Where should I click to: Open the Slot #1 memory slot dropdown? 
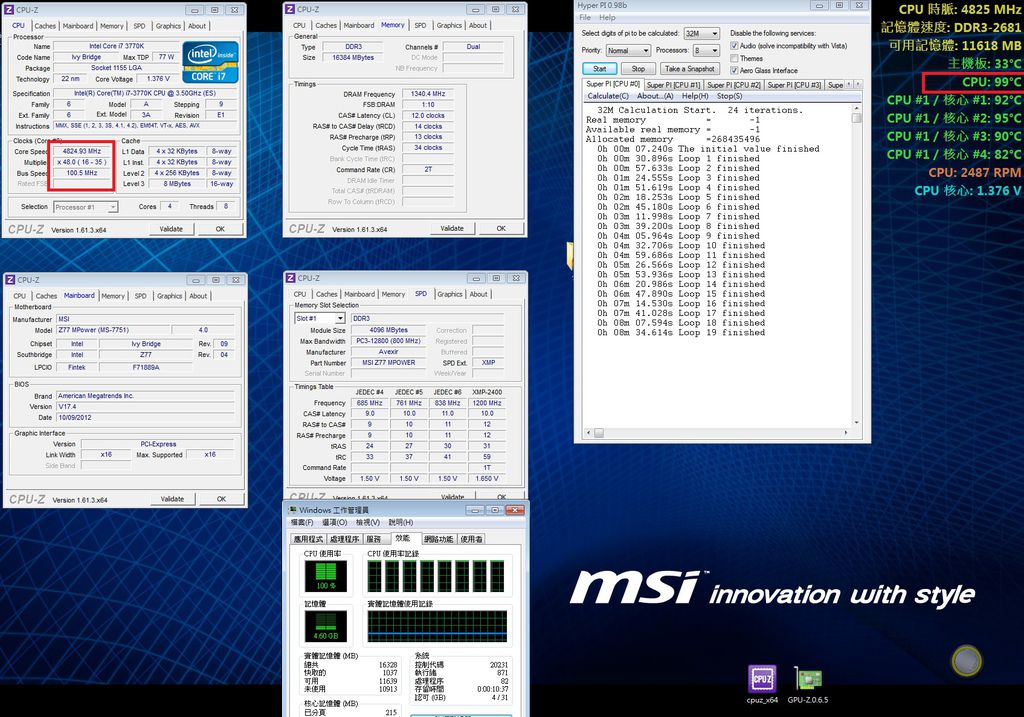click(320, 318)
